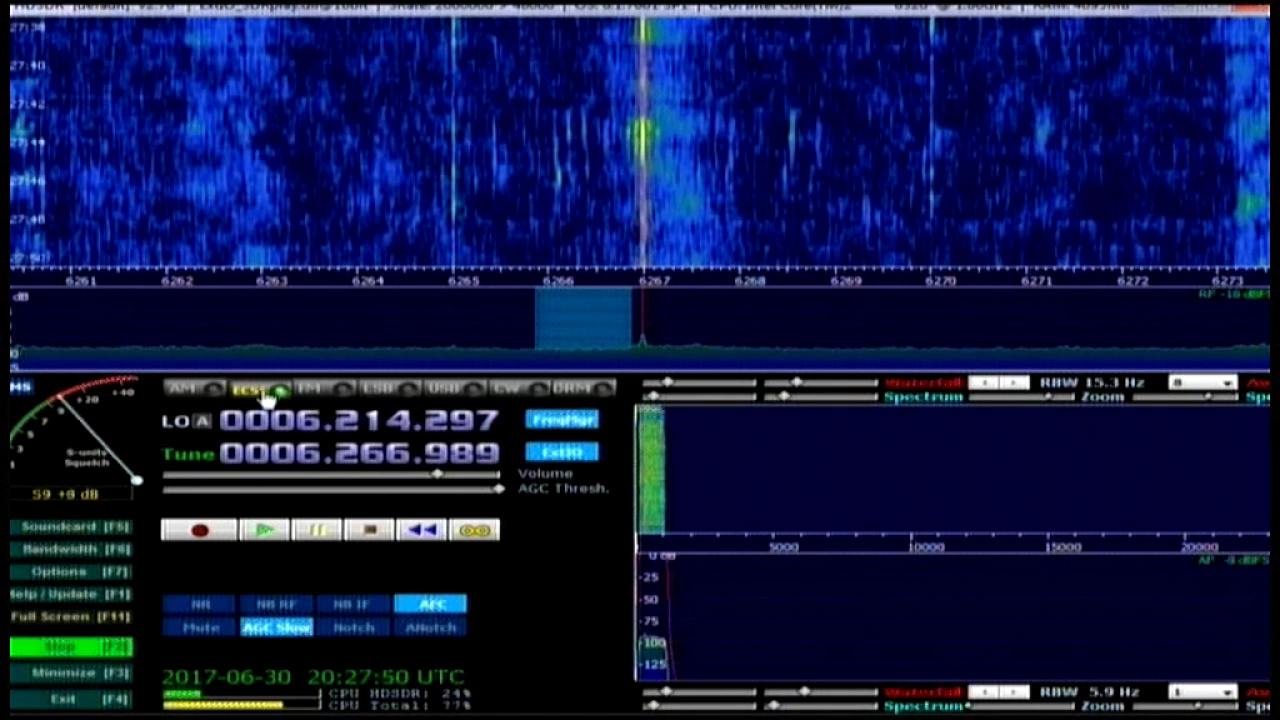The height and width of the screenshot is (720, 1280).
Task: Open the upper RBW 15.3 Hz dropdown
Action: pos(1205,383)
